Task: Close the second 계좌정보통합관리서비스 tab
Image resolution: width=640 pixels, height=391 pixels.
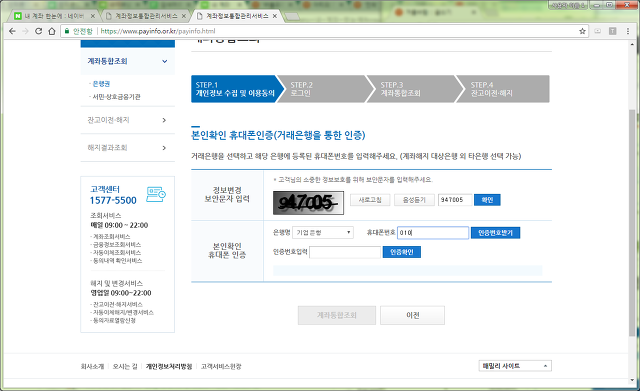Action: pyautogui.click(x=184, y=16)
